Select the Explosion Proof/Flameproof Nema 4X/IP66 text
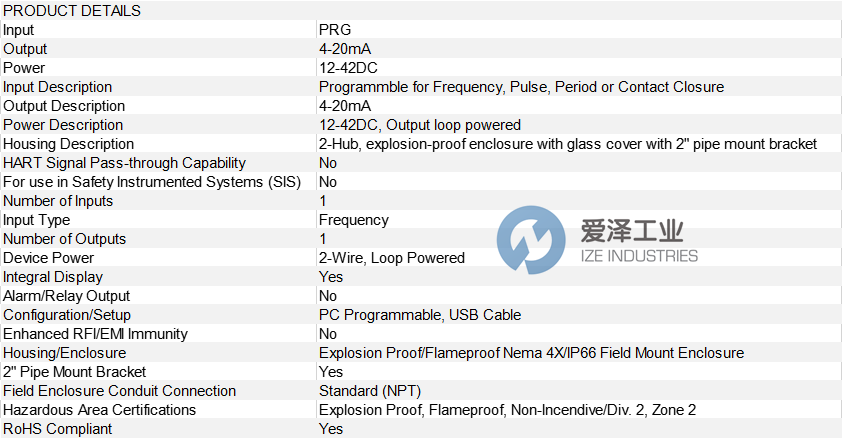This screenshot has height=438, width=842. [531, 353]
